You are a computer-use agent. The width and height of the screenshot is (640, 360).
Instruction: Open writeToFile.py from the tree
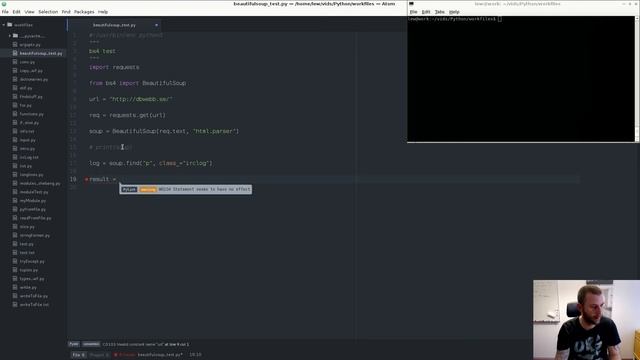pyautogui.click(x=33, y=296)
